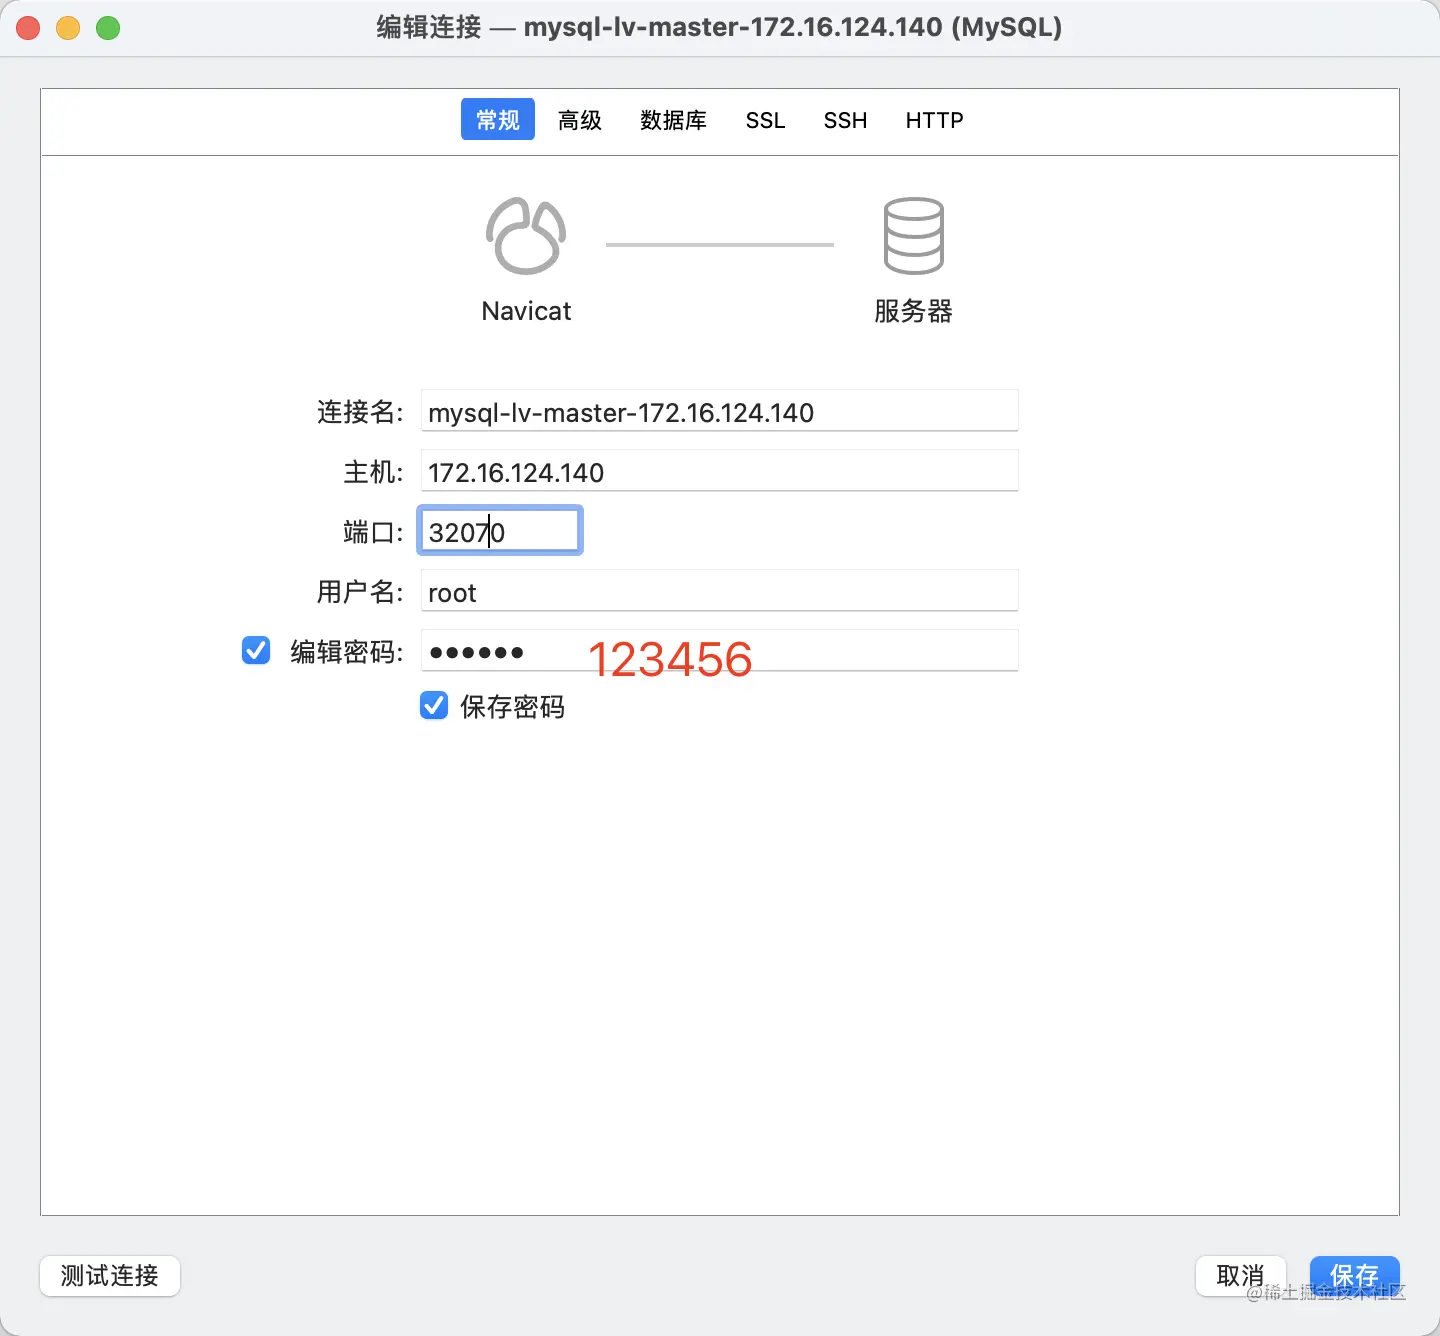Uncheck the 保存密码 checkbox
The image size is (1440, 1336).
[434, 706]
